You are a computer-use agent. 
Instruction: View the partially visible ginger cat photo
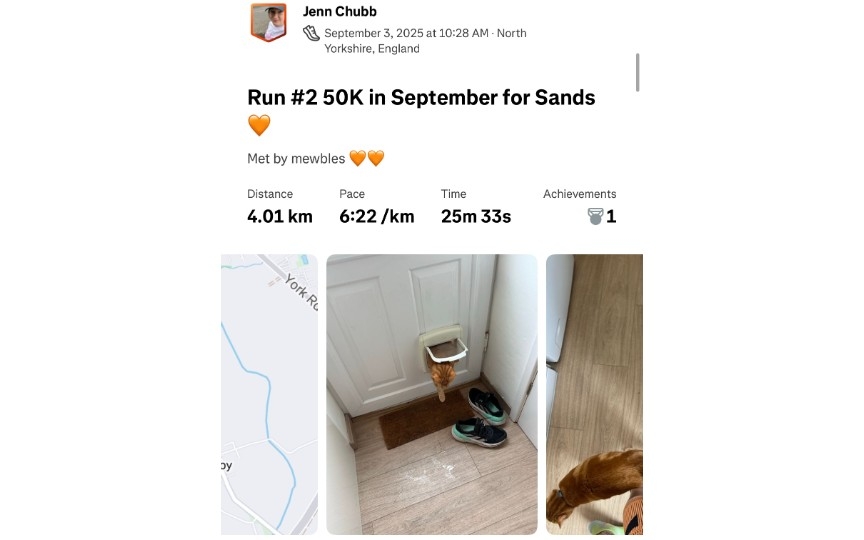click(594, 394)
